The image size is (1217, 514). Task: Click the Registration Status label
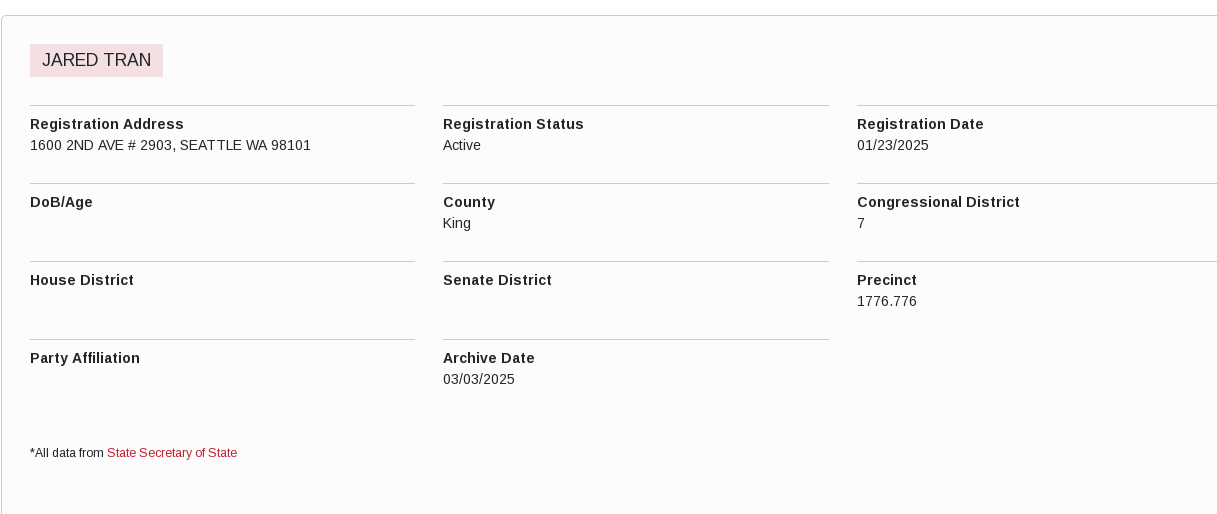pyautogui.click(x=513, y=124)
